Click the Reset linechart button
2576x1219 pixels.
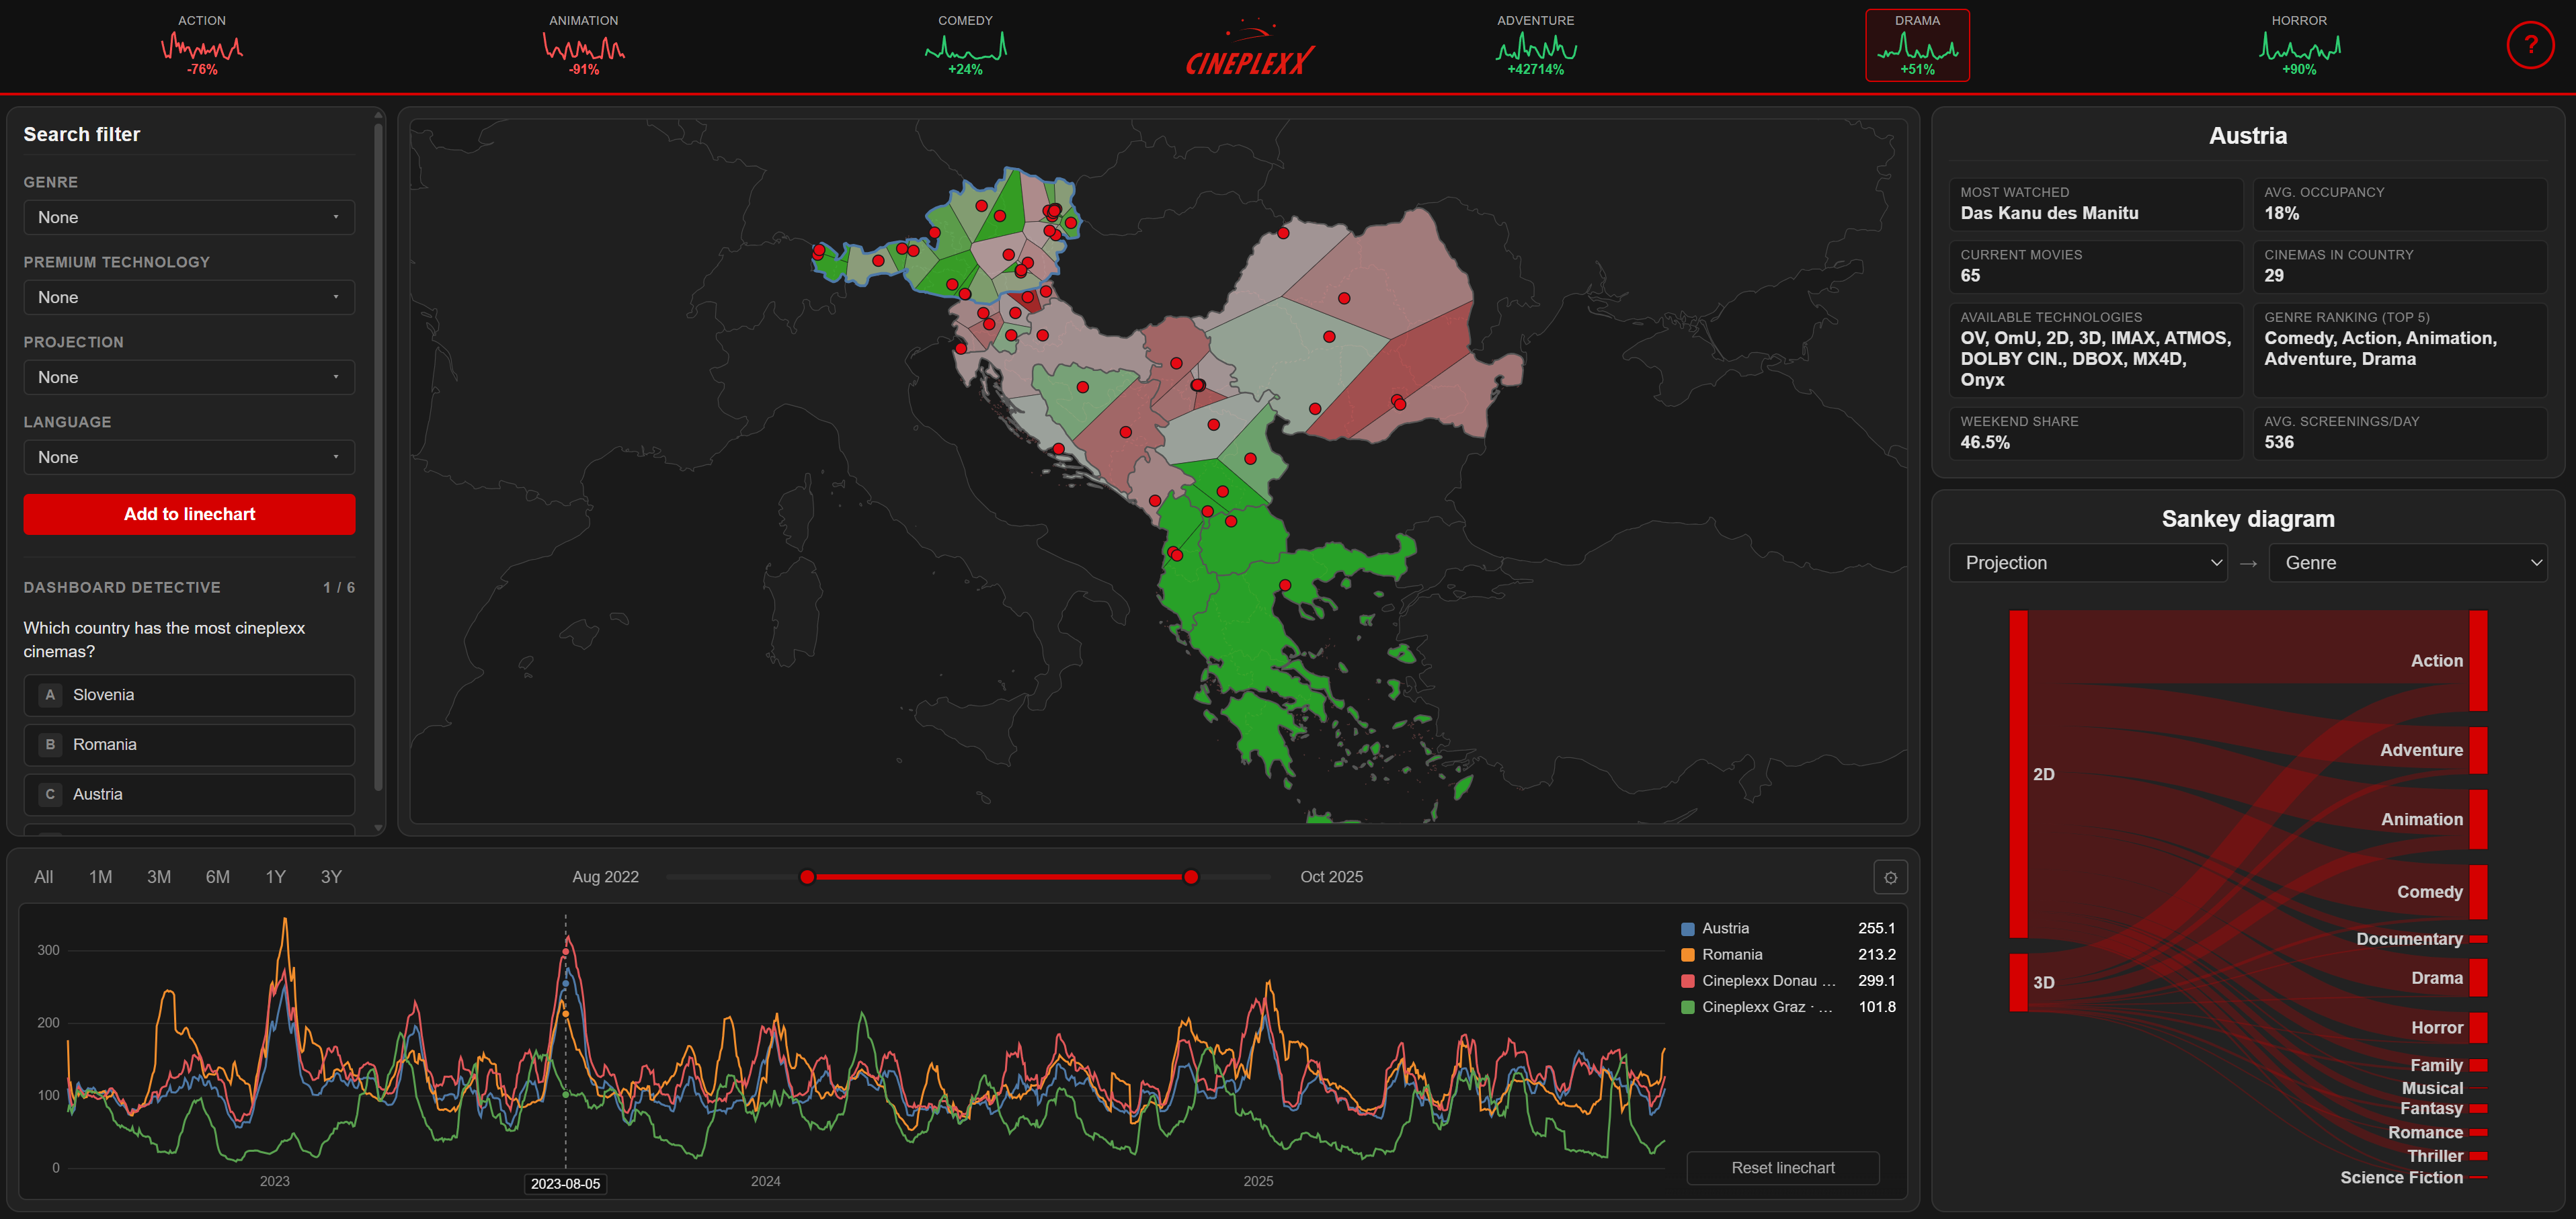(x=1783, y=1168)
